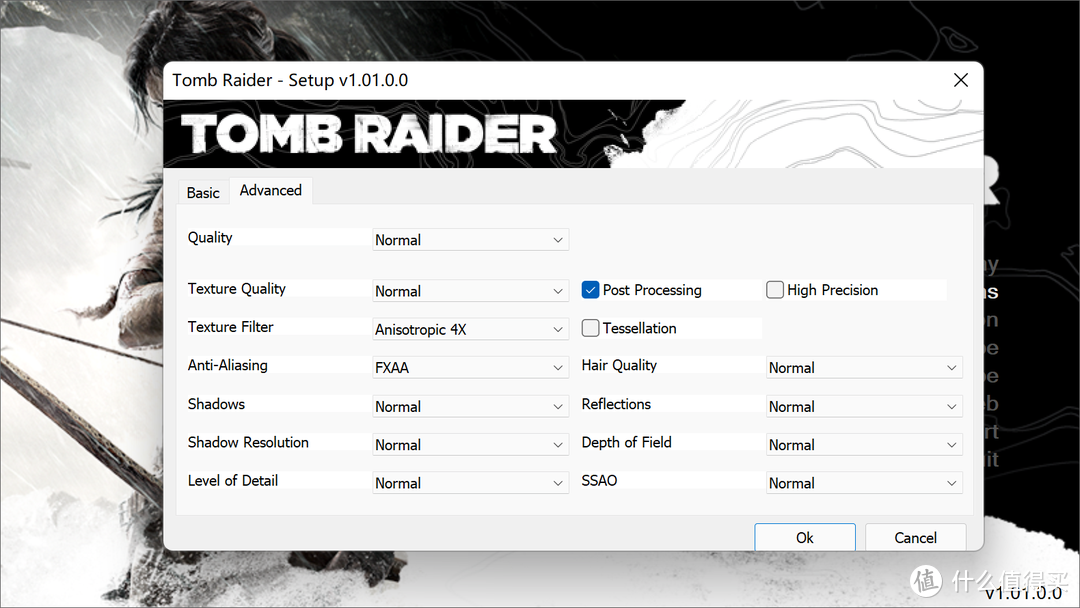Close the Tomb Raider Setup dialog
The width and height of the screenshot is (1080, 608).
(961, 80)
